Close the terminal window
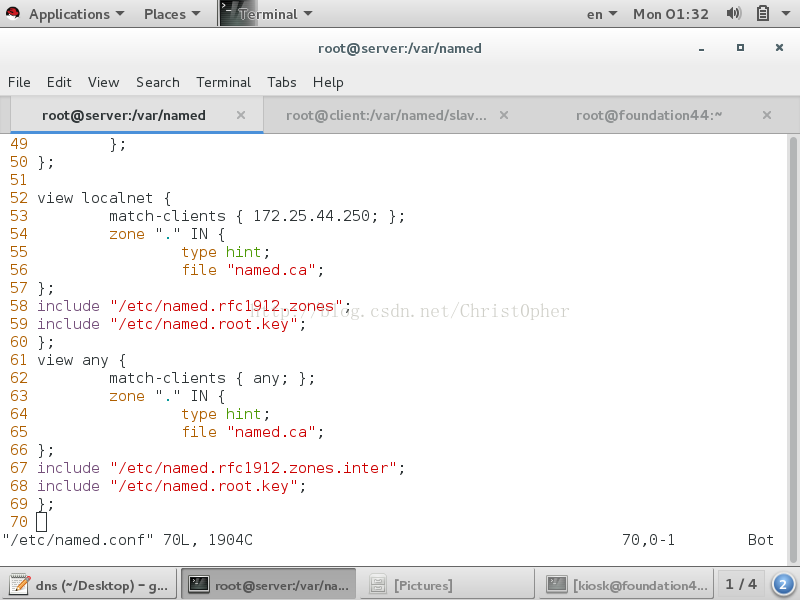This screenshot has width=800, height=600. coord(779,47)
